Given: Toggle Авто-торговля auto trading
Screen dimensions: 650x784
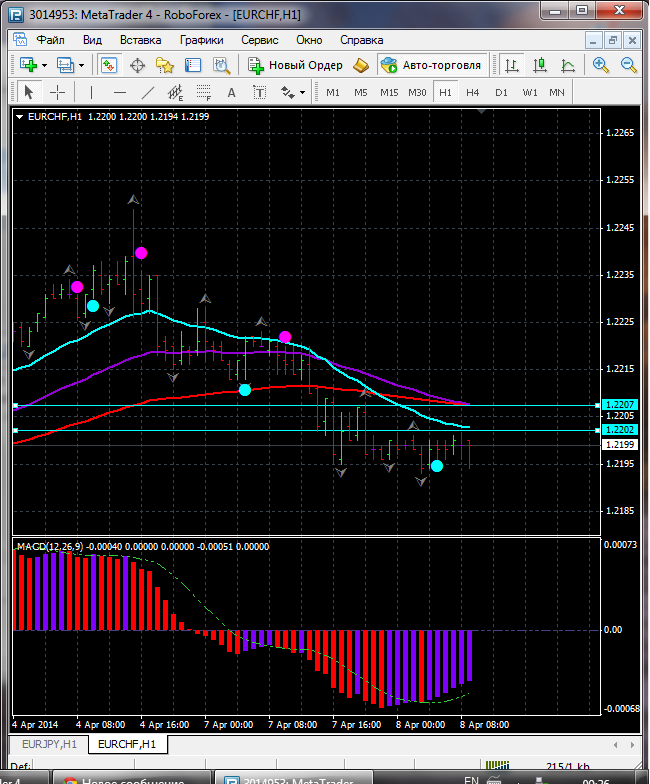Looking at the screenshot, I should 431,65.
